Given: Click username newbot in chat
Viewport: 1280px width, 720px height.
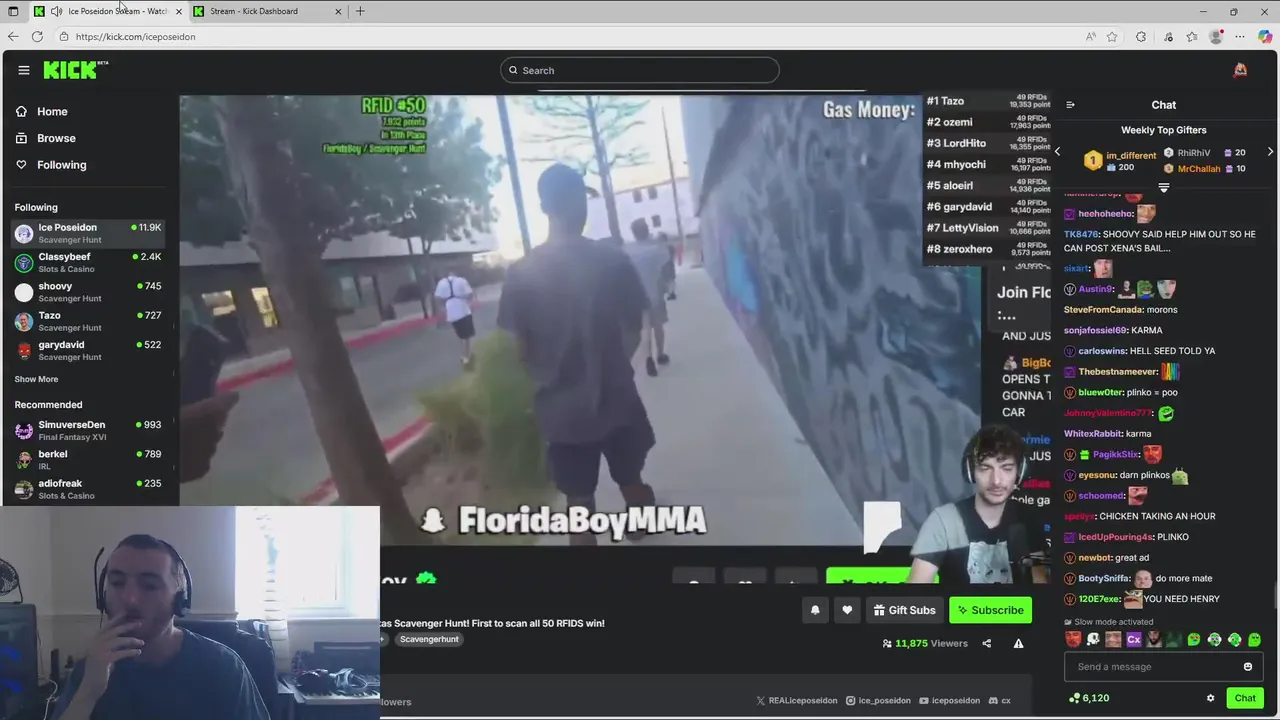Looking at the screenshot, I should pos(1094,558).
